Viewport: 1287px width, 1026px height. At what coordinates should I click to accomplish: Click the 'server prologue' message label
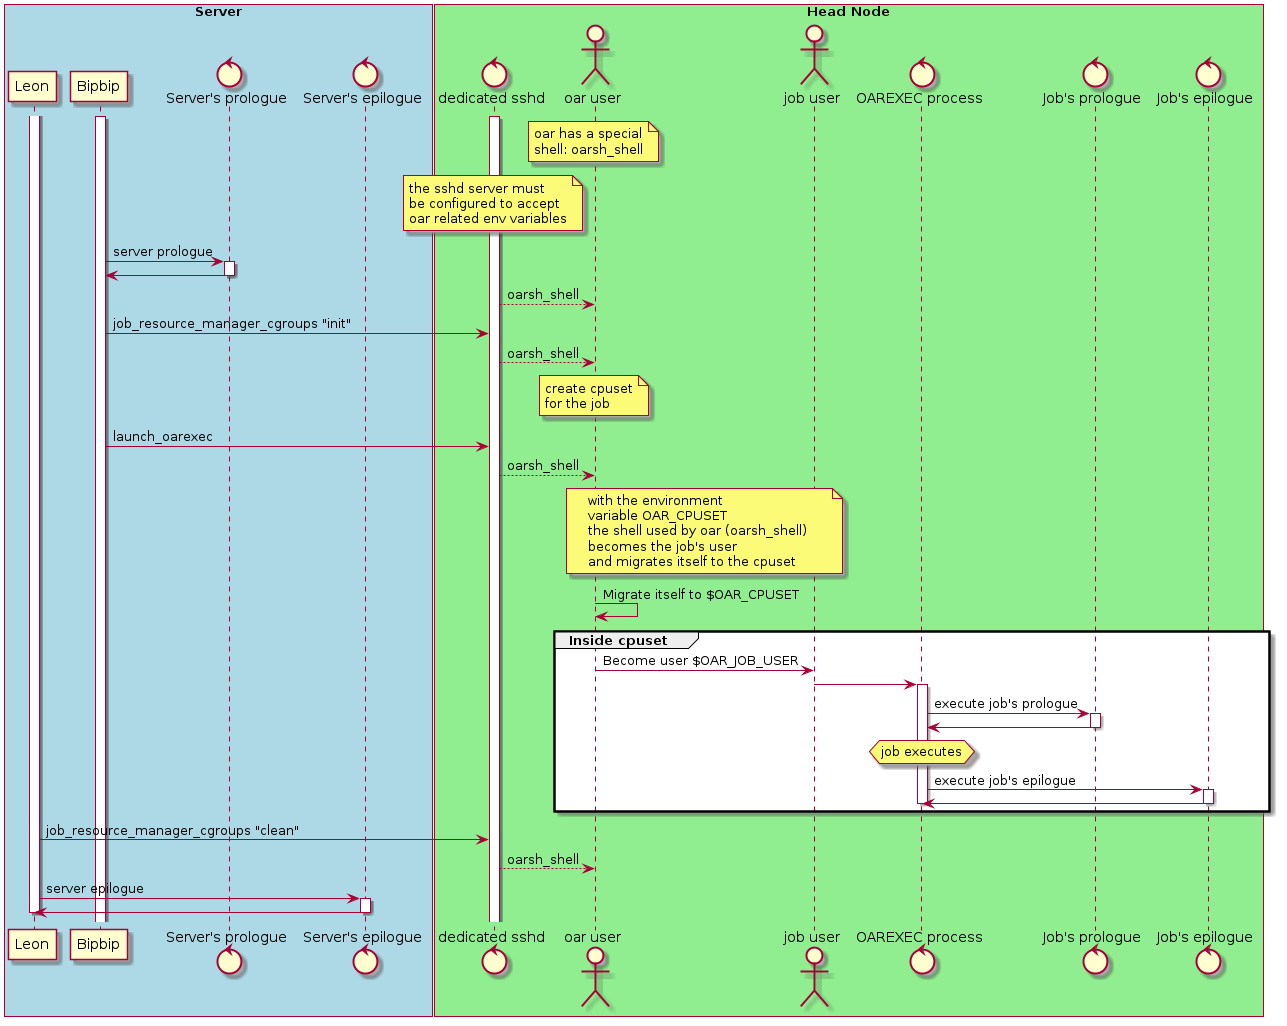point(163,252)
